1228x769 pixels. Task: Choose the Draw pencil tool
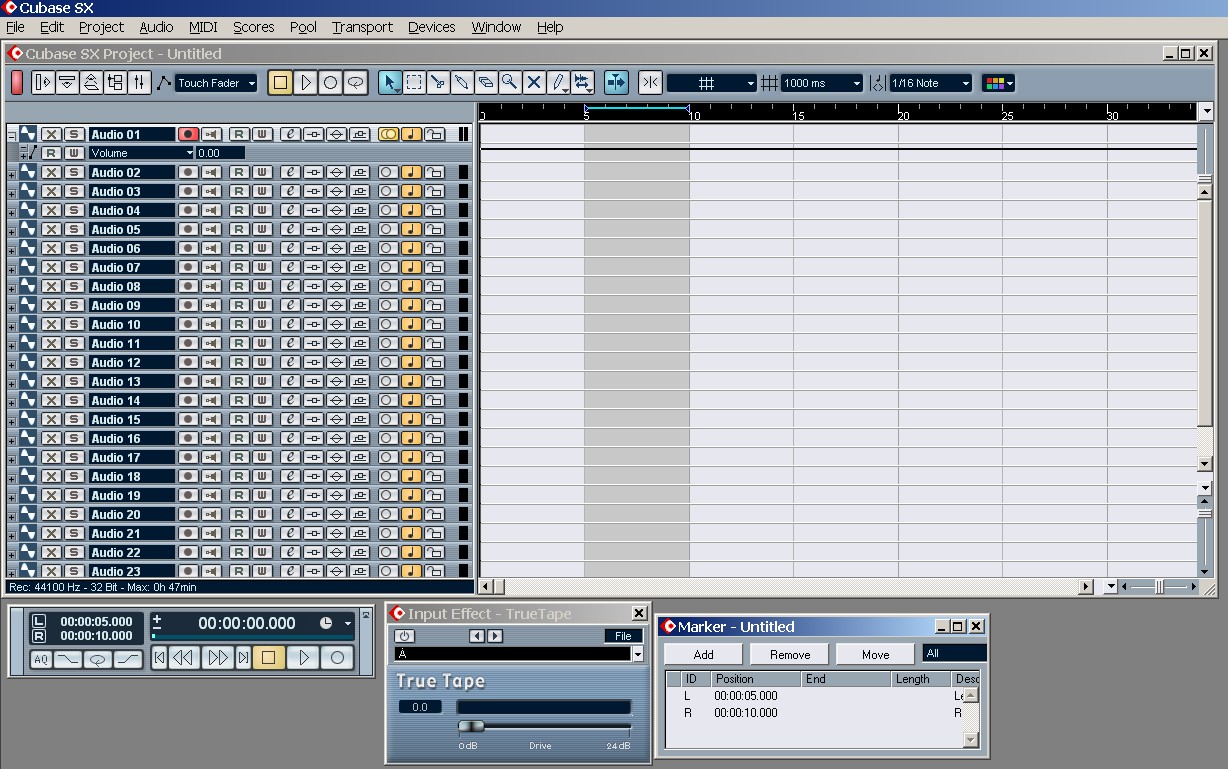click(558, 83)
